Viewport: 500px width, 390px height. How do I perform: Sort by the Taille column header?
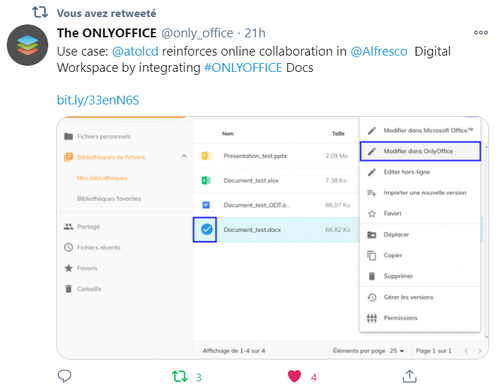coord(338,134)
